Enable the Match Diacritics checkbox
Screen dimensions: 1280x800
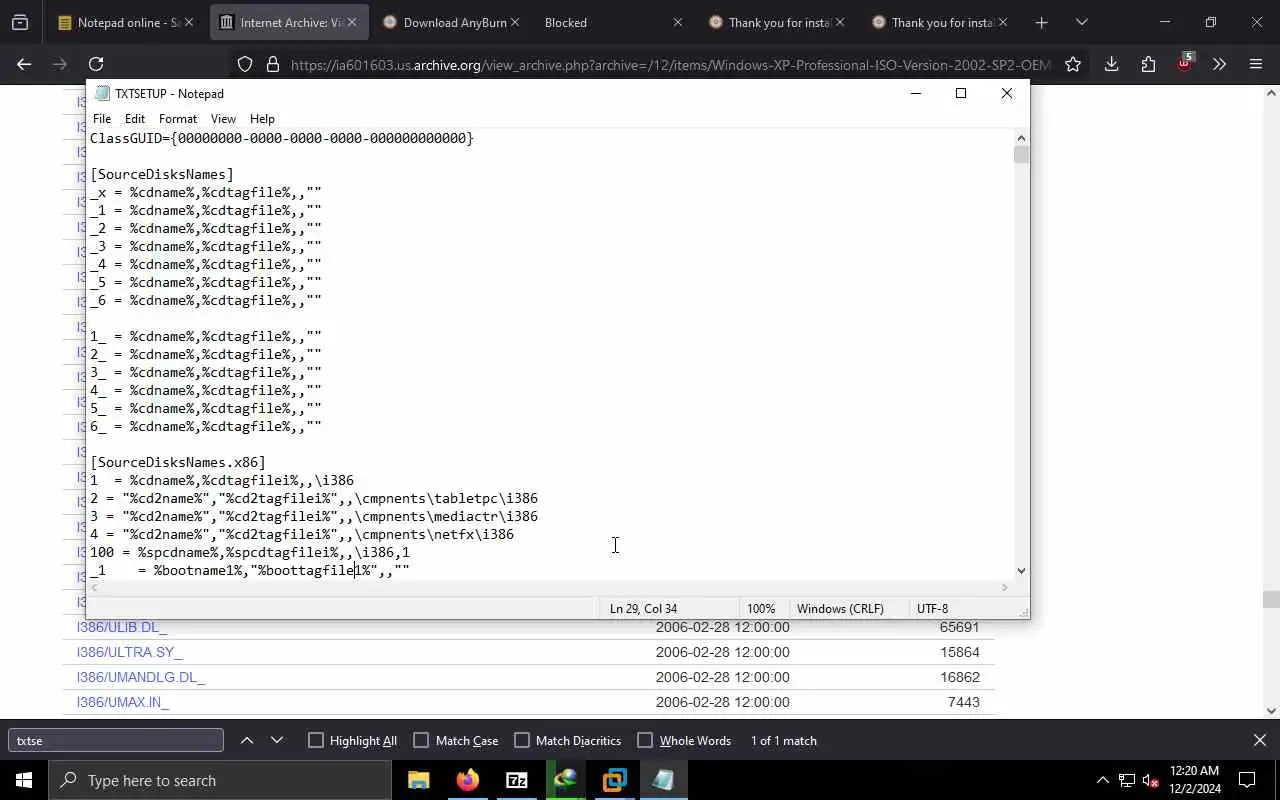pos(522,740)
